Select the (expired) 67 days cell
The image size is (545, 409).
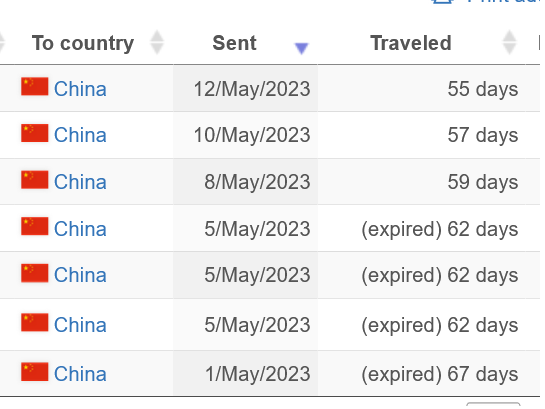click(421, 374)
